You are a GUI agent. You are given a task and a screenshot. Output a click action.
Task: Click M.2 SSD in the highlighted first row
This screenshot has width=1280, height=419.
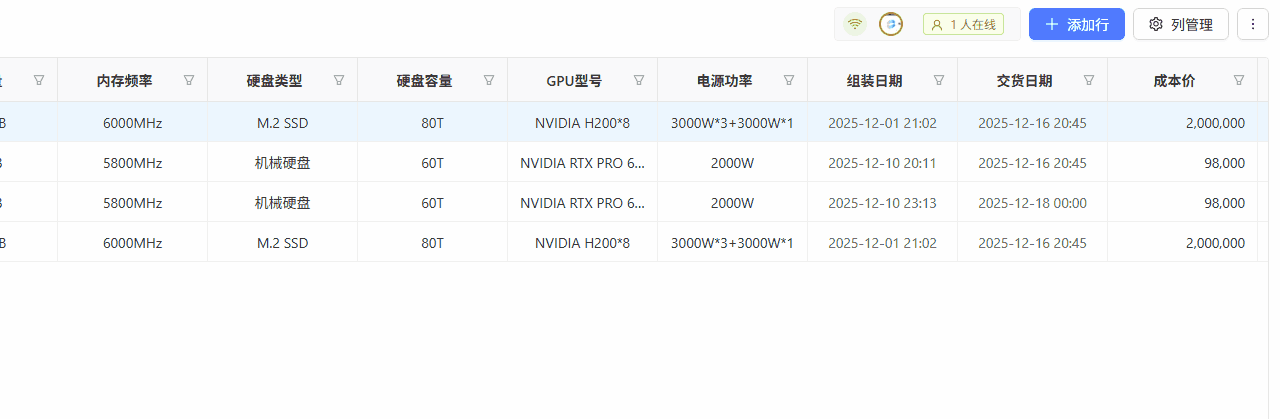(x=282, y=123)
